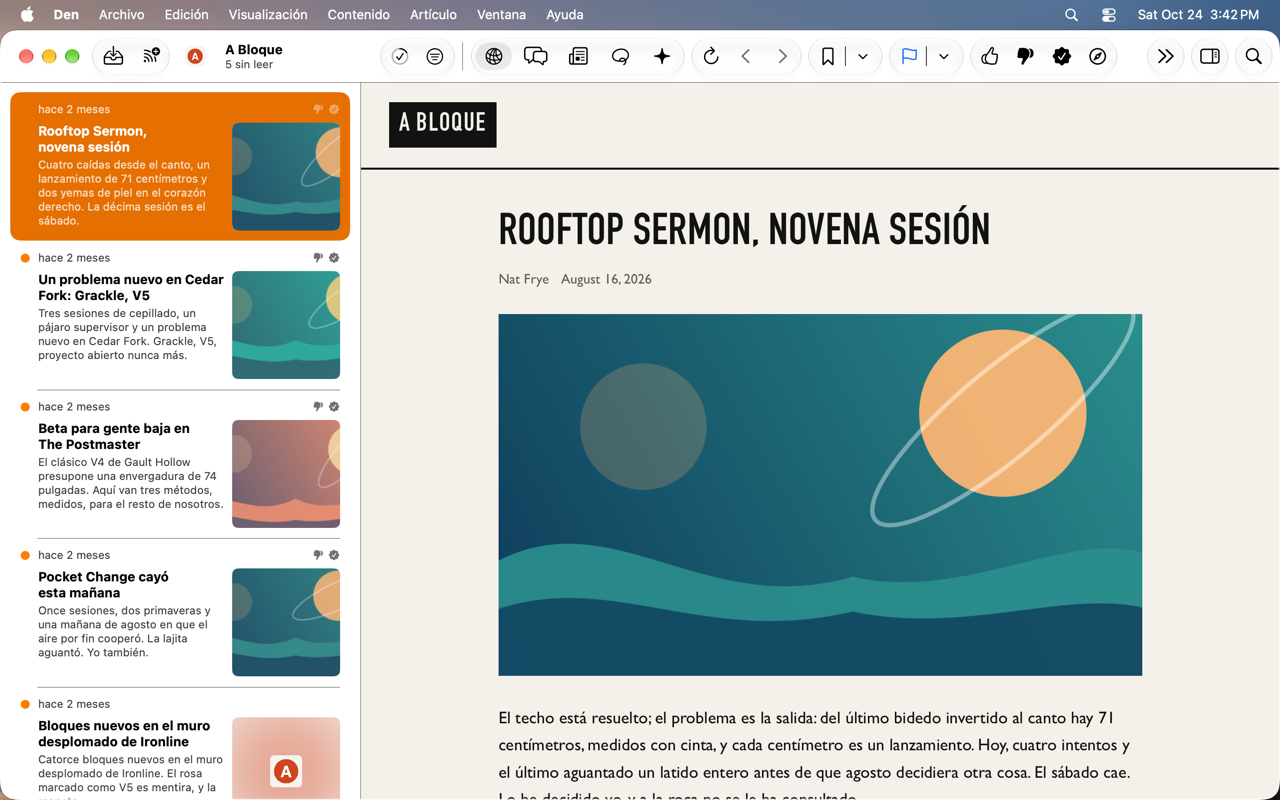Switch to web globe view
The height and width of the screenshot is (800, 1280).
coord(494,57)
